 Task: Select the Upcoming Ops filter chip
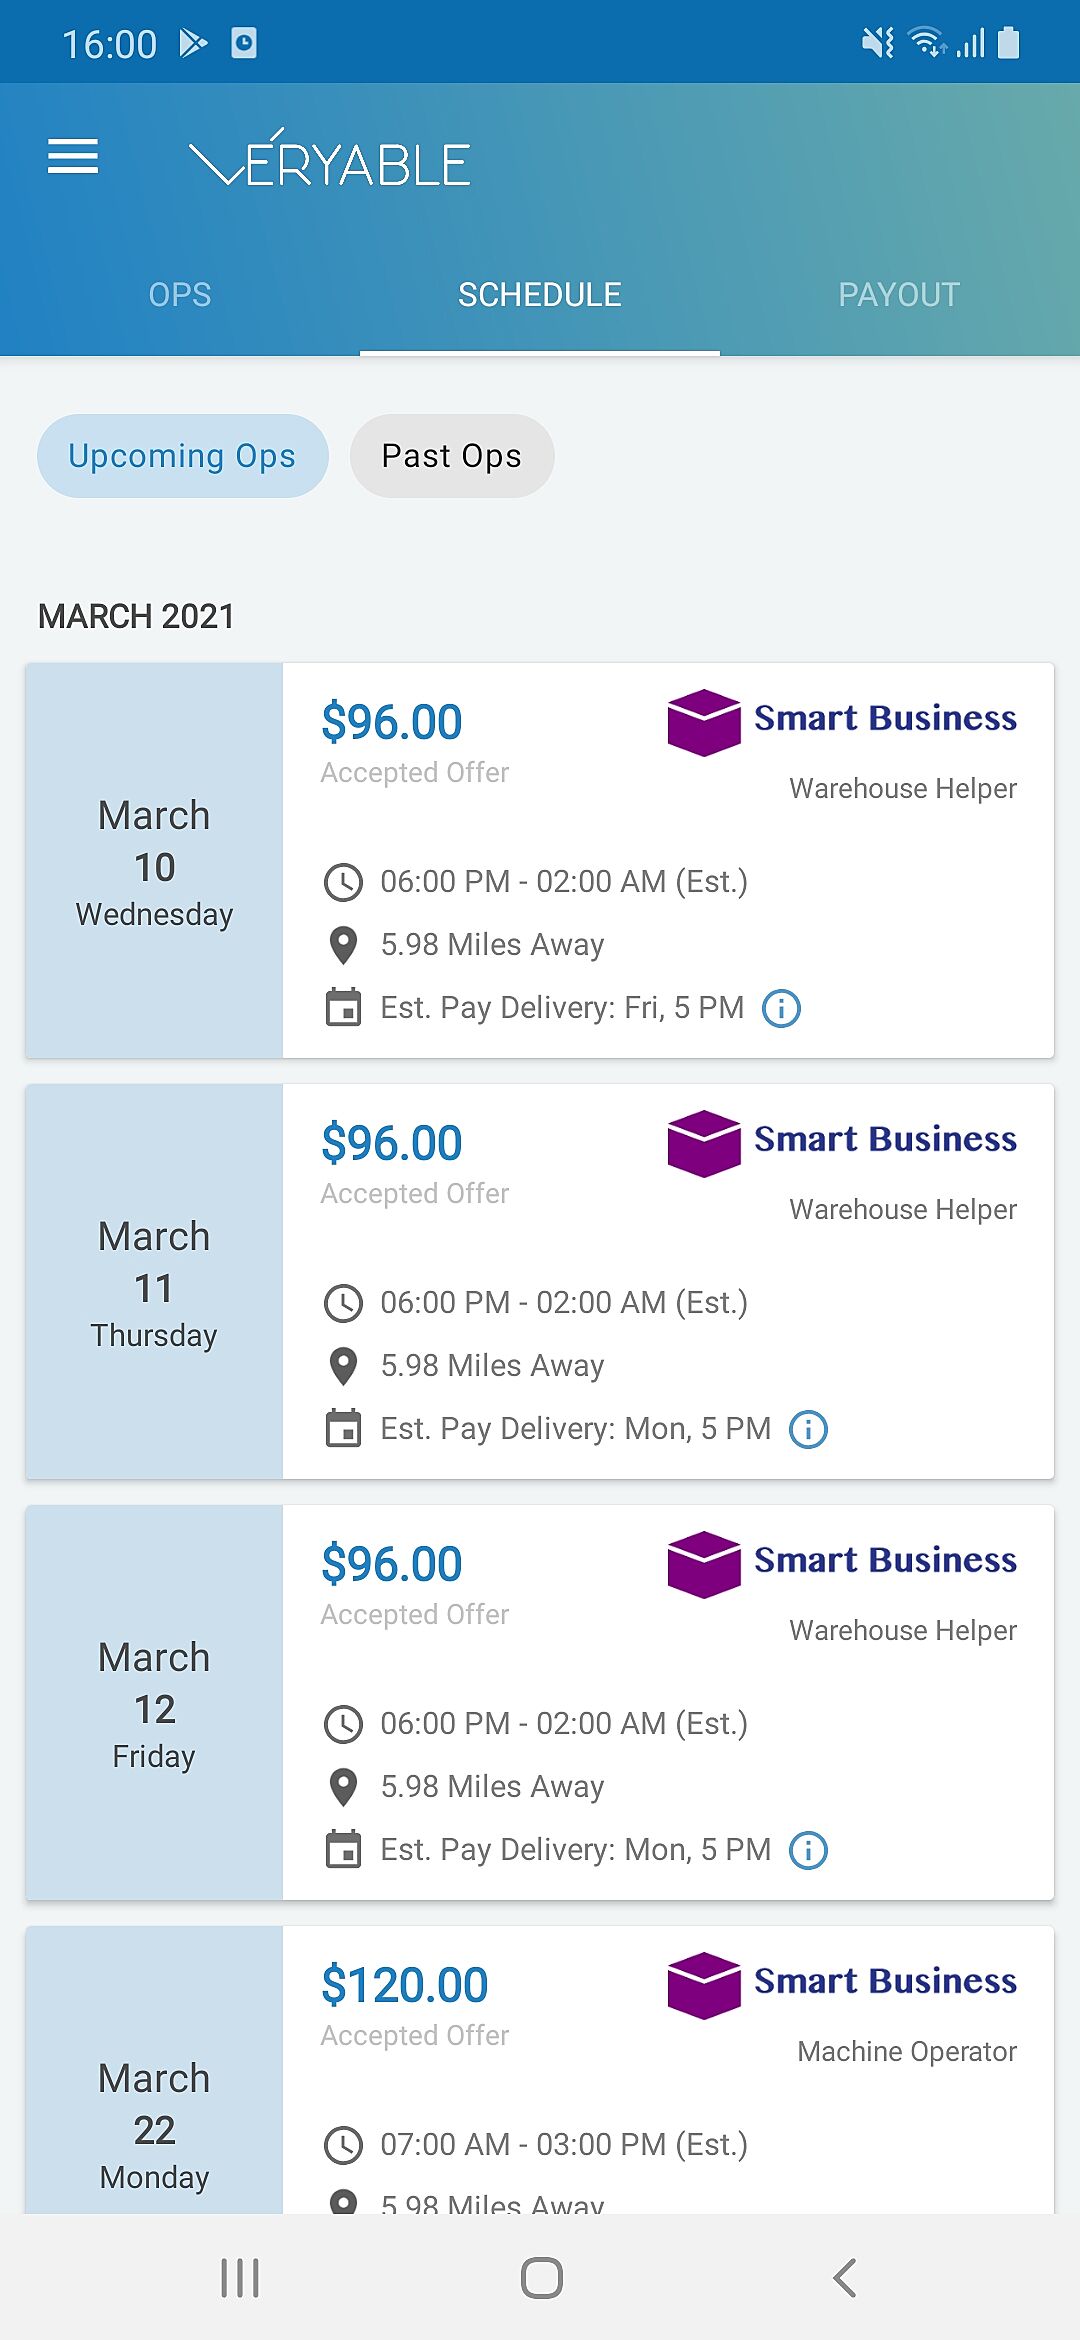pos(183,456)
